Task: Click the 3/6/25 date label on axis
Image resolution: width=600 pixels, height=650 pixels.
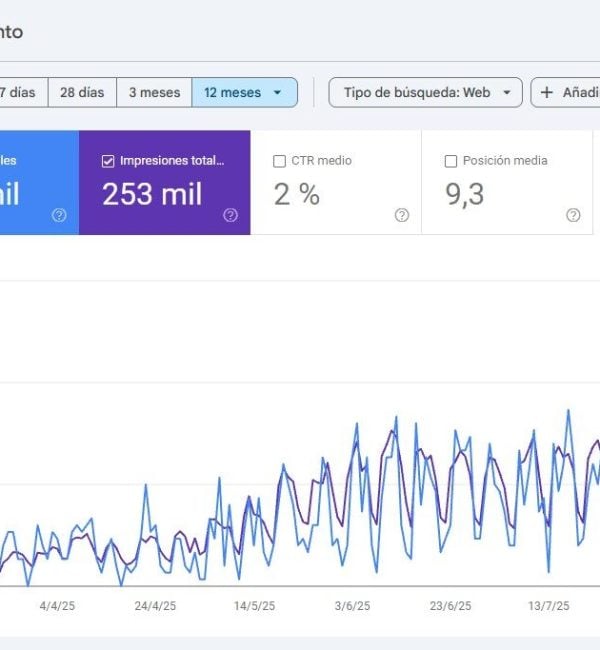Action: [x=352, y=606]
